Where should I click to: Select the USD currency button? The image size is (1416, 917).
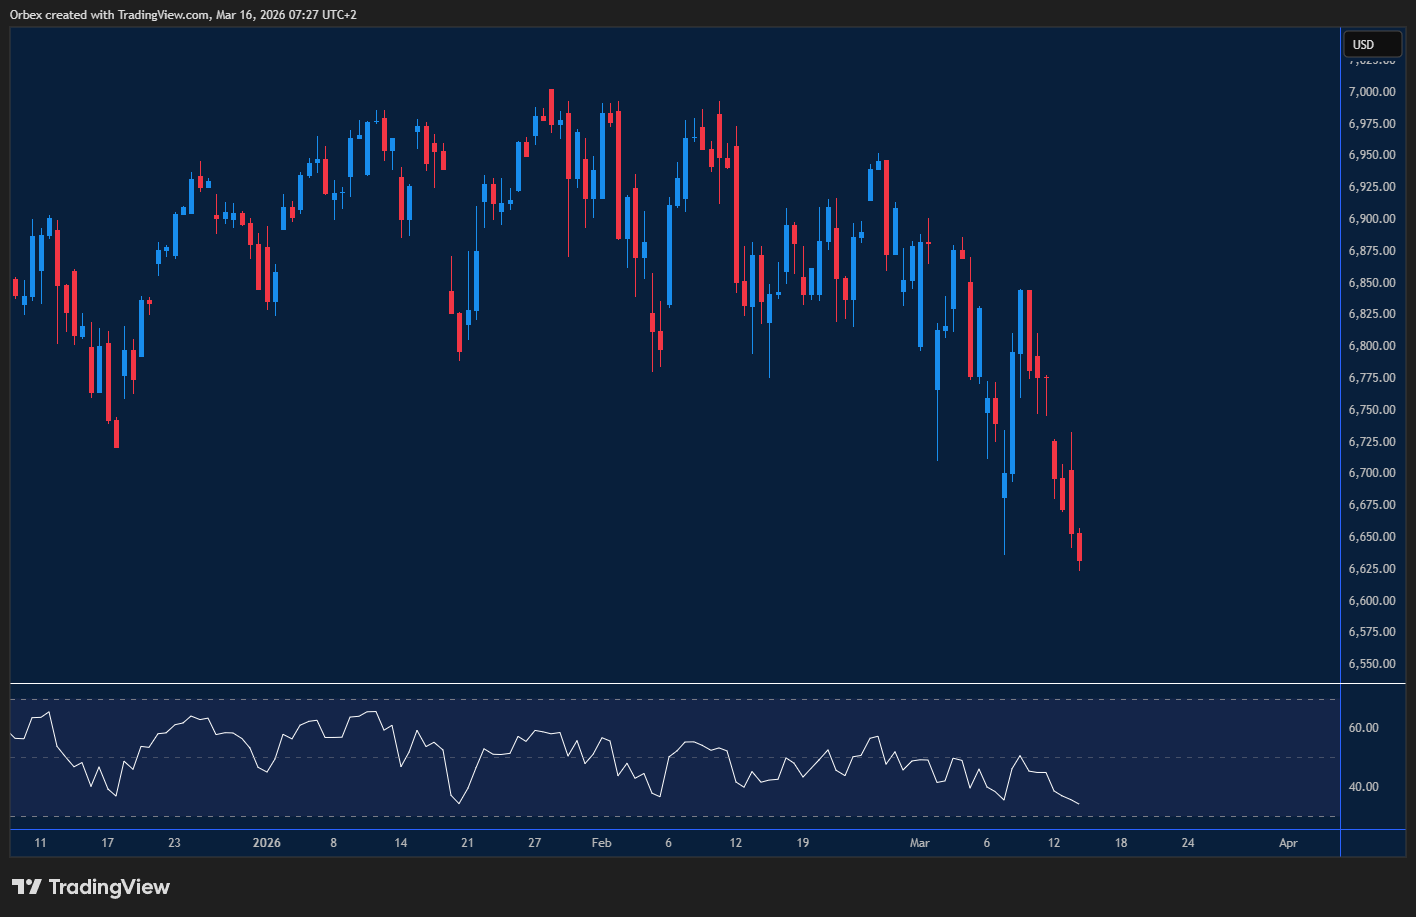click(x=1371, y=44)
